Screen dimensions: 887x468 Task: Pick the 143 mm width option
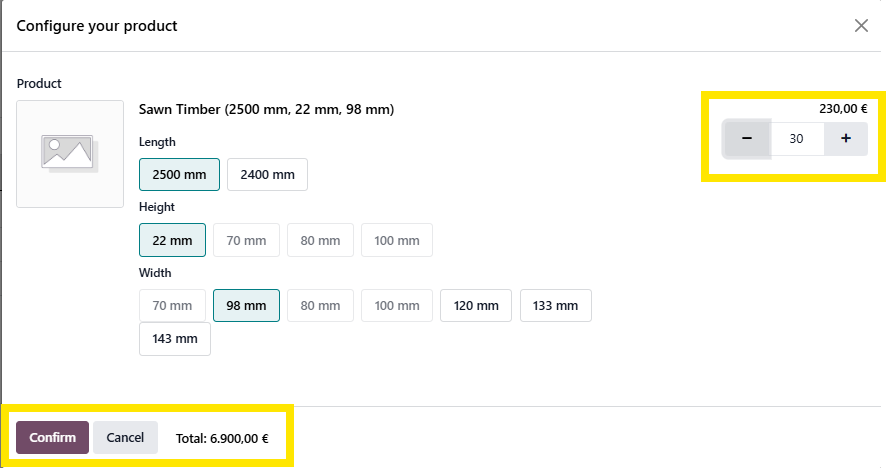click(x=175, y=338)
